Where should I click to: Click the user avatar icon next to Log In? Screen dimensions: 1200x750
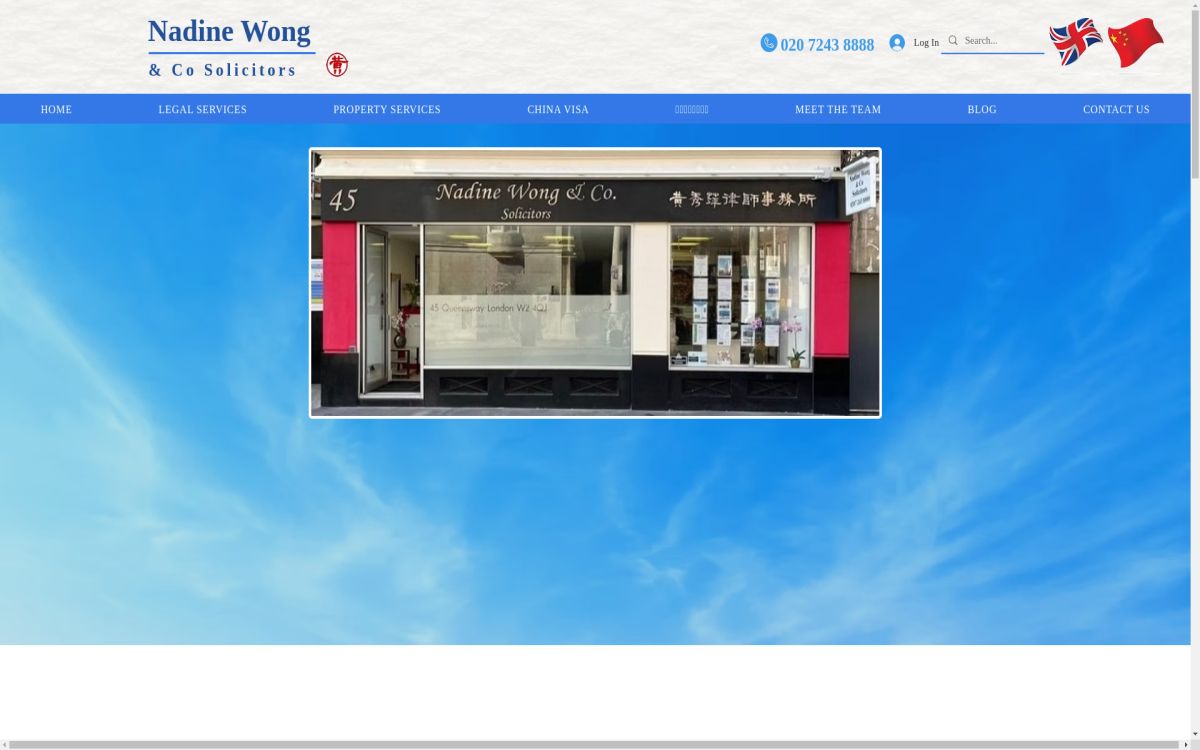(898, 42)
